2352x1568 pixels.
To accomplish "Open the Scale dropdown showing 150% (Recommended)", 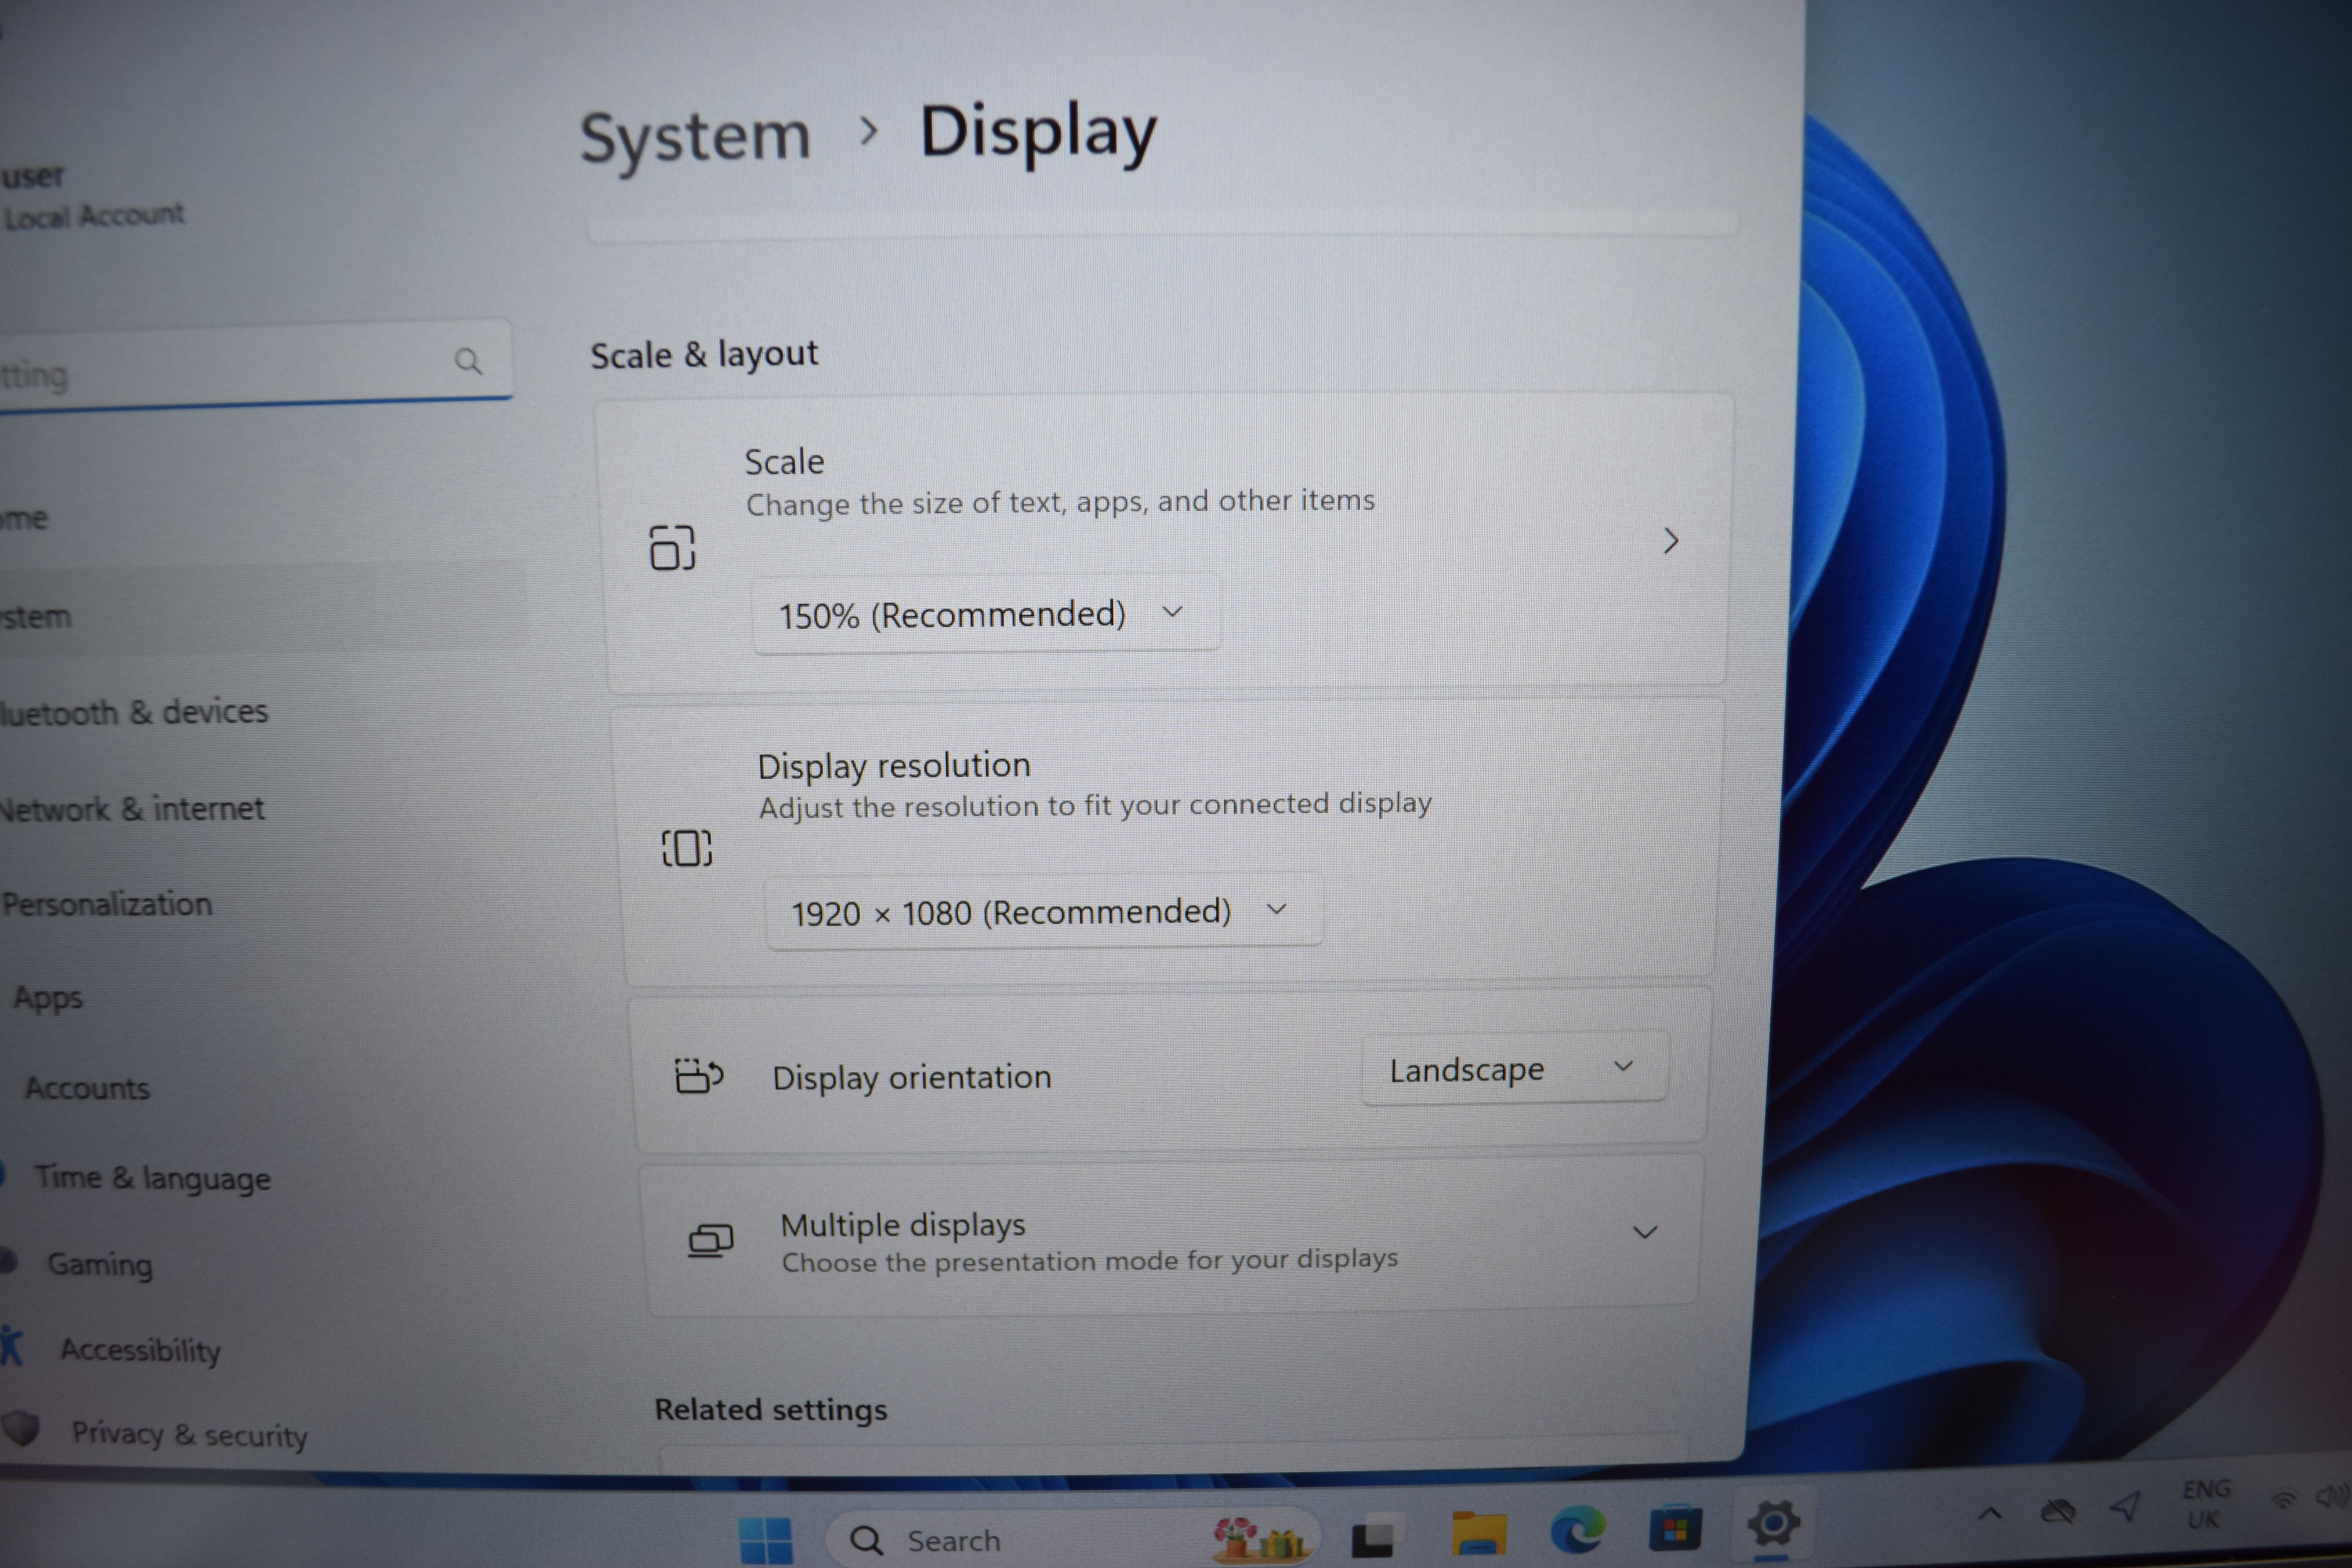I will point(986,614).
